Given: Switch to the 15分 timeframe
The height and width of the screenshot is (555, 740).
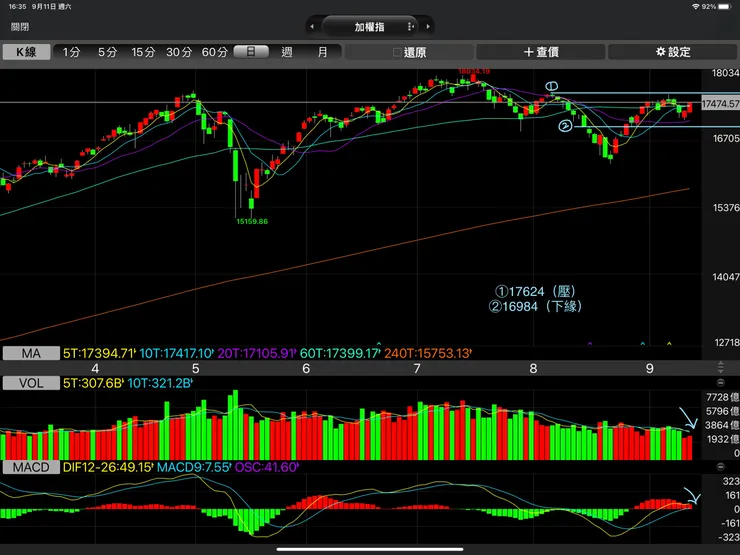Looking at the screenshot, I should coord(143,52).
